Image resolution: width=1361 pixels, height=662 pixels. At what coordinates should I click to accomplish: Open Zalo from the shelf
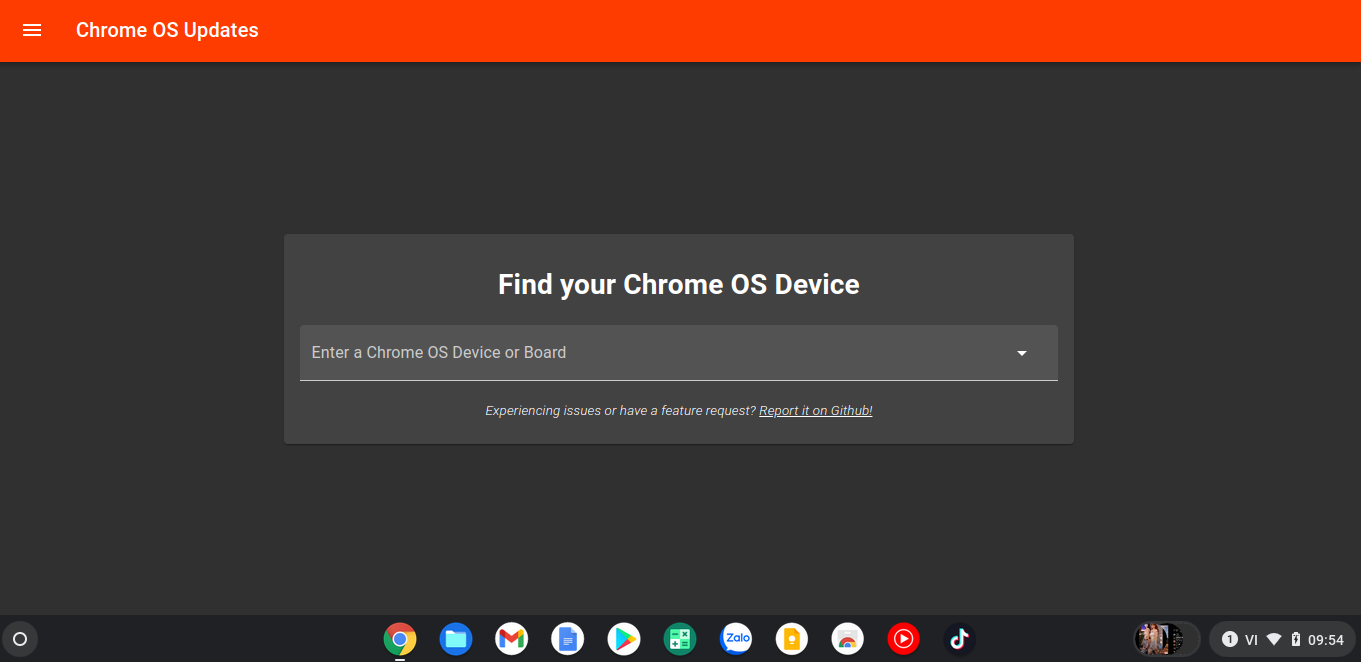tap(736, 639)
